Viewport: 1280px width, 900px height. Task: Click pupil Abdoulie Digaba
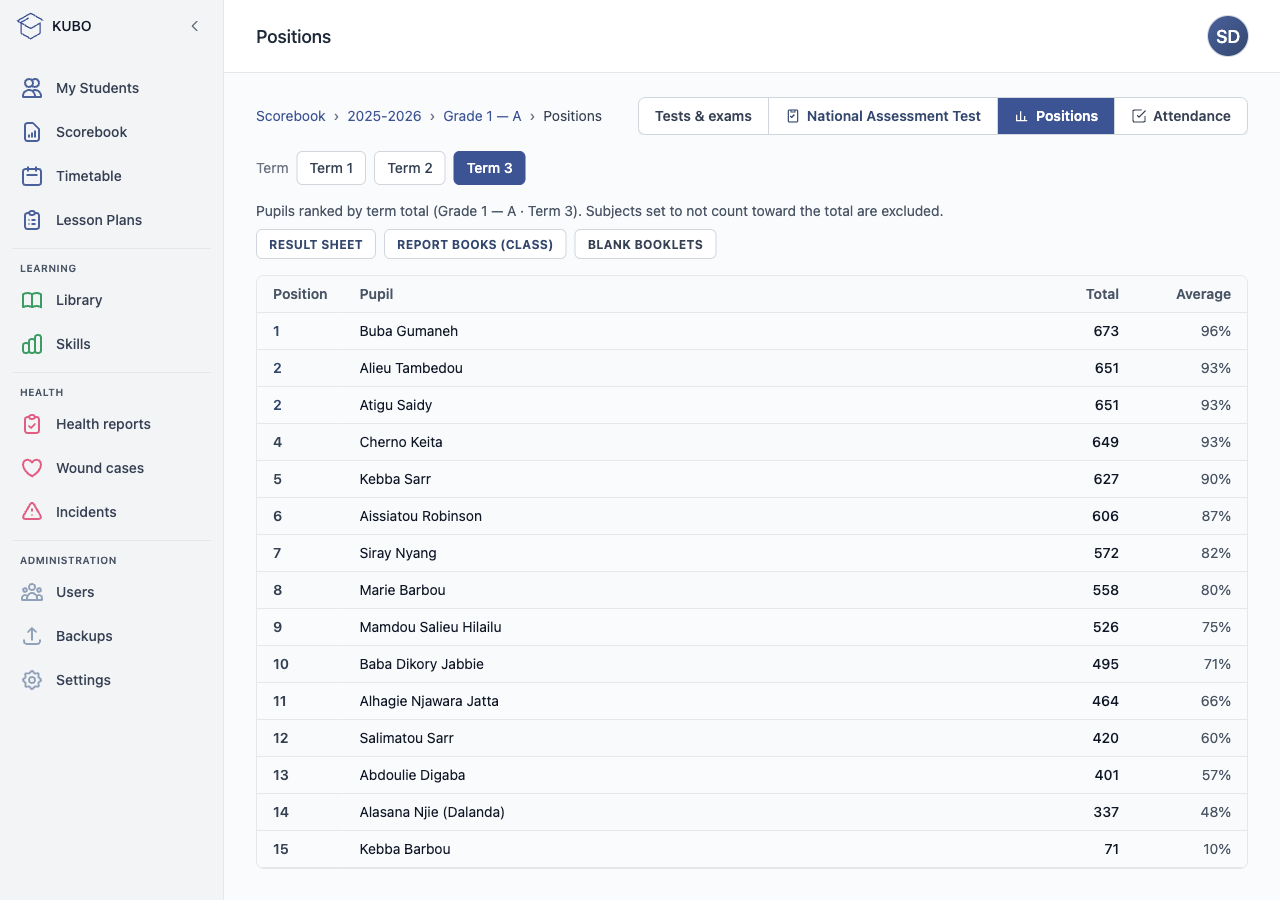[x=412, y=775]
